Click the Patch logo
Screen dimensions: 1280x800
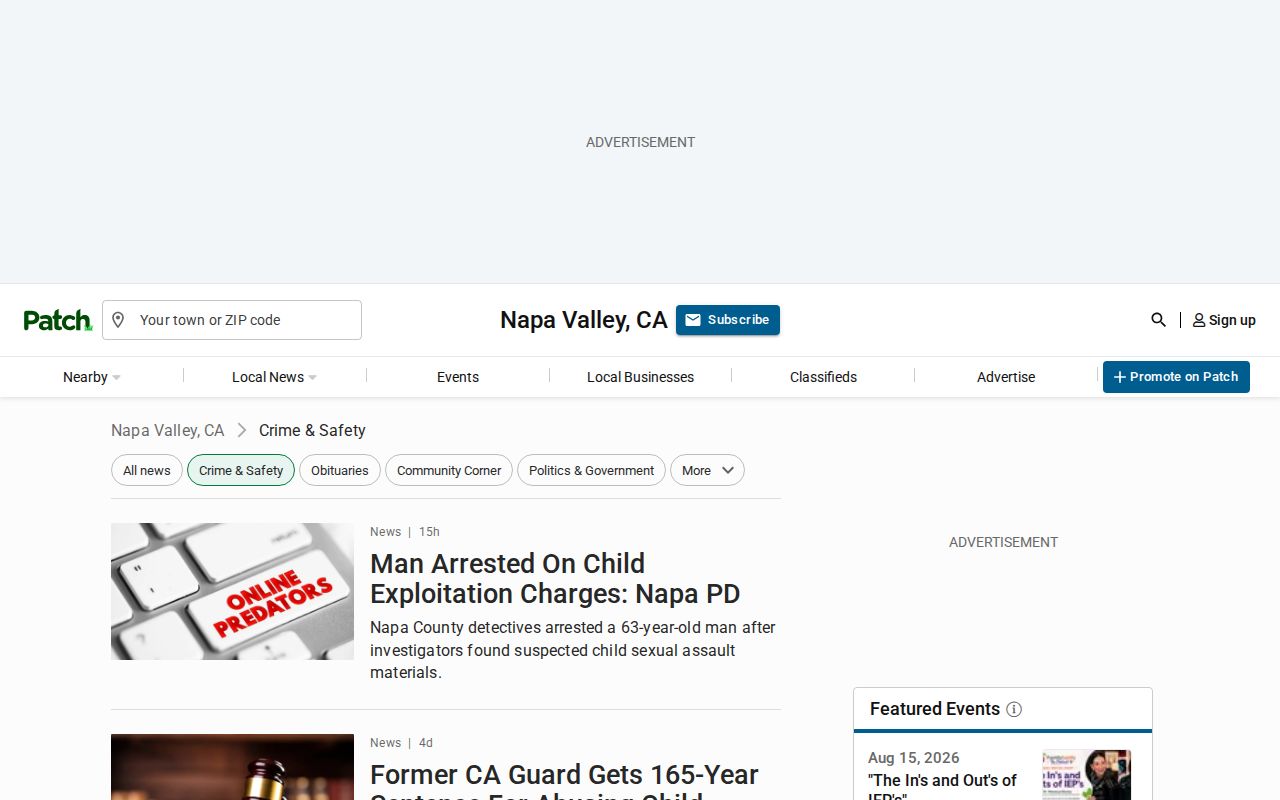[x=58, y=320]
